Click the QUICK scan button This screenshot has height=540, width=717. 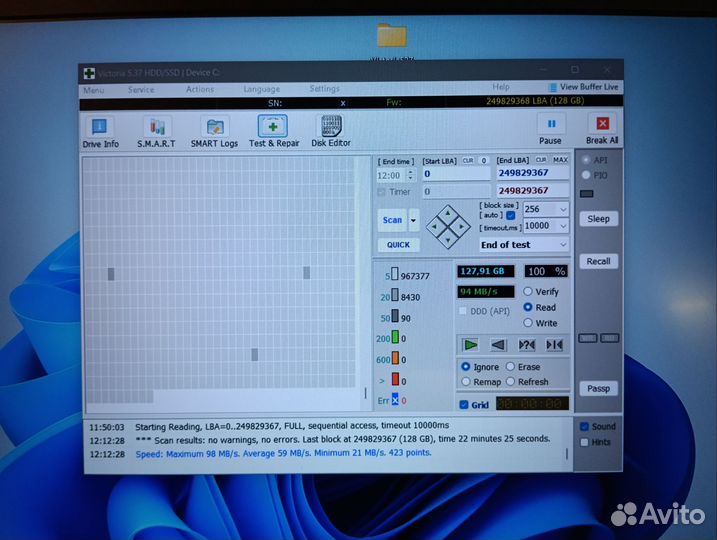click(398, 245)
